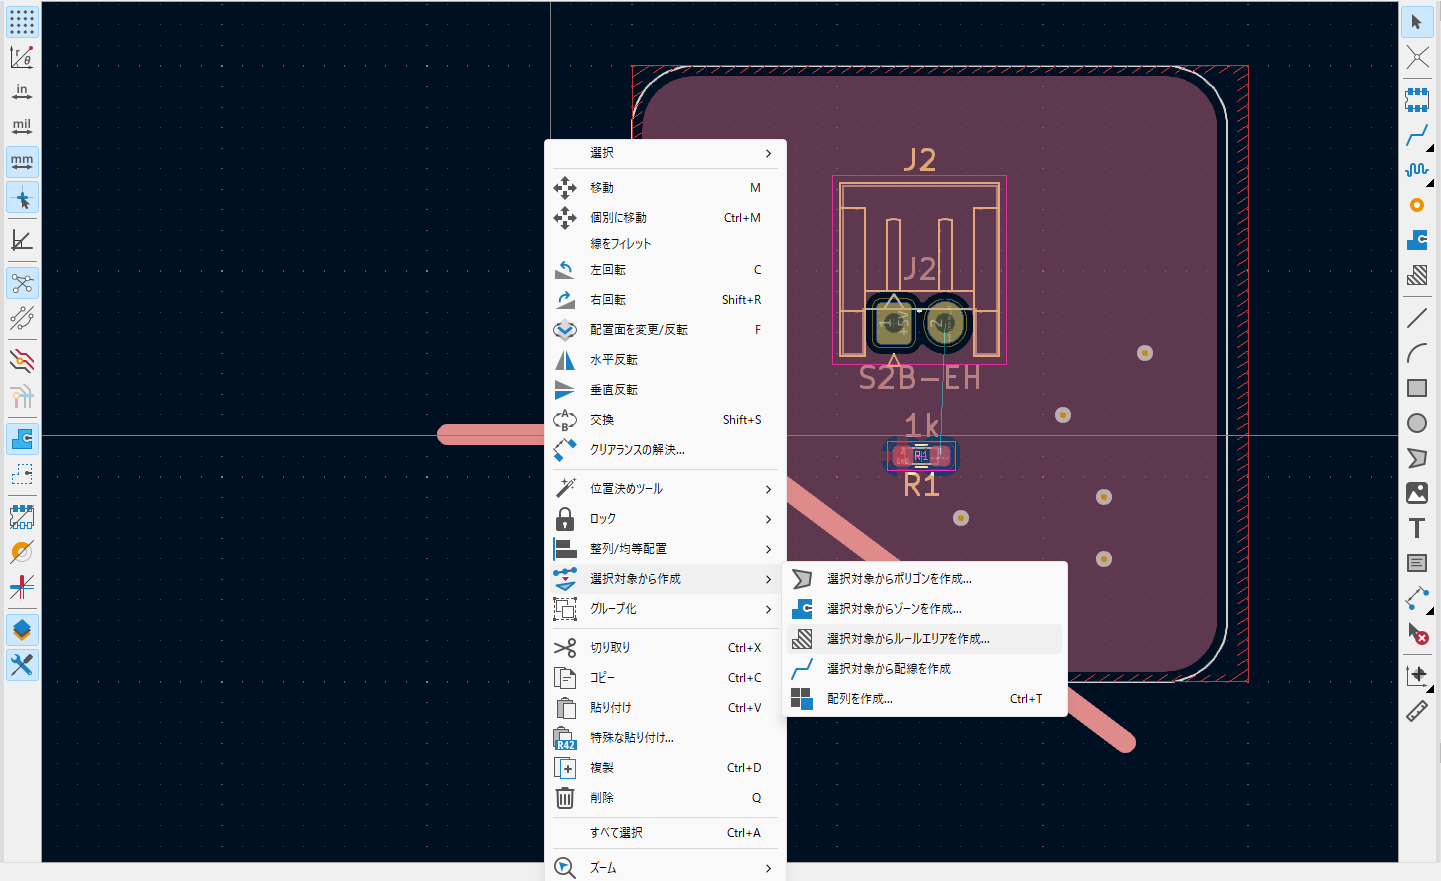Toggle polar coordinates display
Viewport: 1441px width, 881px height.
click(x=22, y=57)
